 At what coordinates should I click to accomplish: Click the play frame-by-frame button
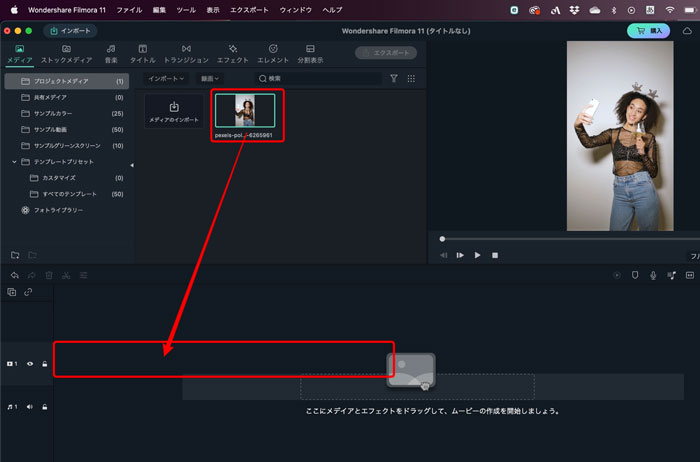460,255
